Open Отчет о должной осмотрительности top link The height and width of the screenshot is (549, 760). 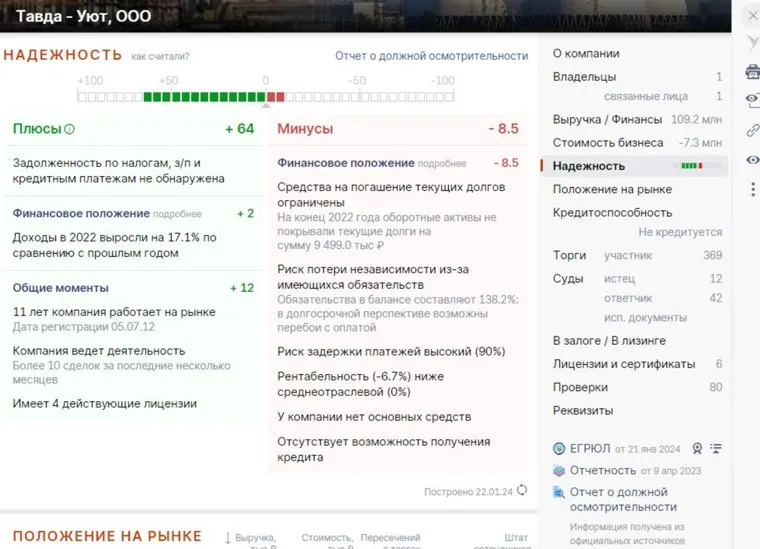point(431,56)
